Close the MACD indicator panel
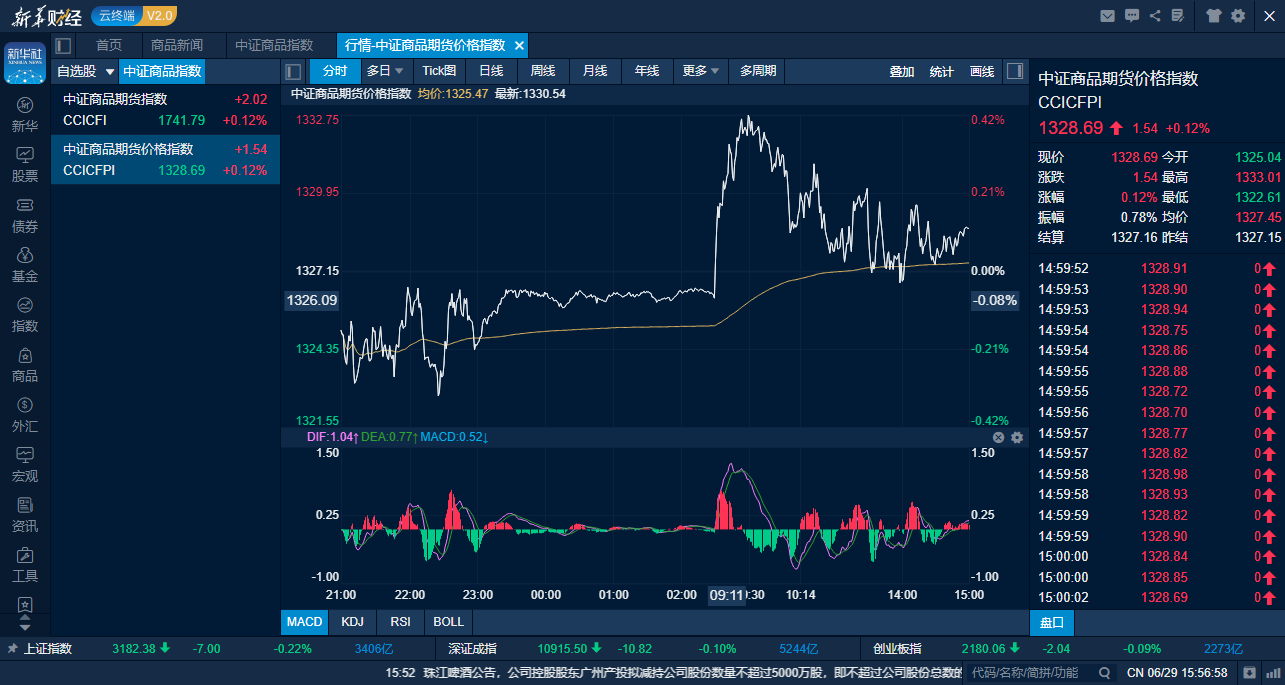This screenshot has width=1285, height=685. 998,437
